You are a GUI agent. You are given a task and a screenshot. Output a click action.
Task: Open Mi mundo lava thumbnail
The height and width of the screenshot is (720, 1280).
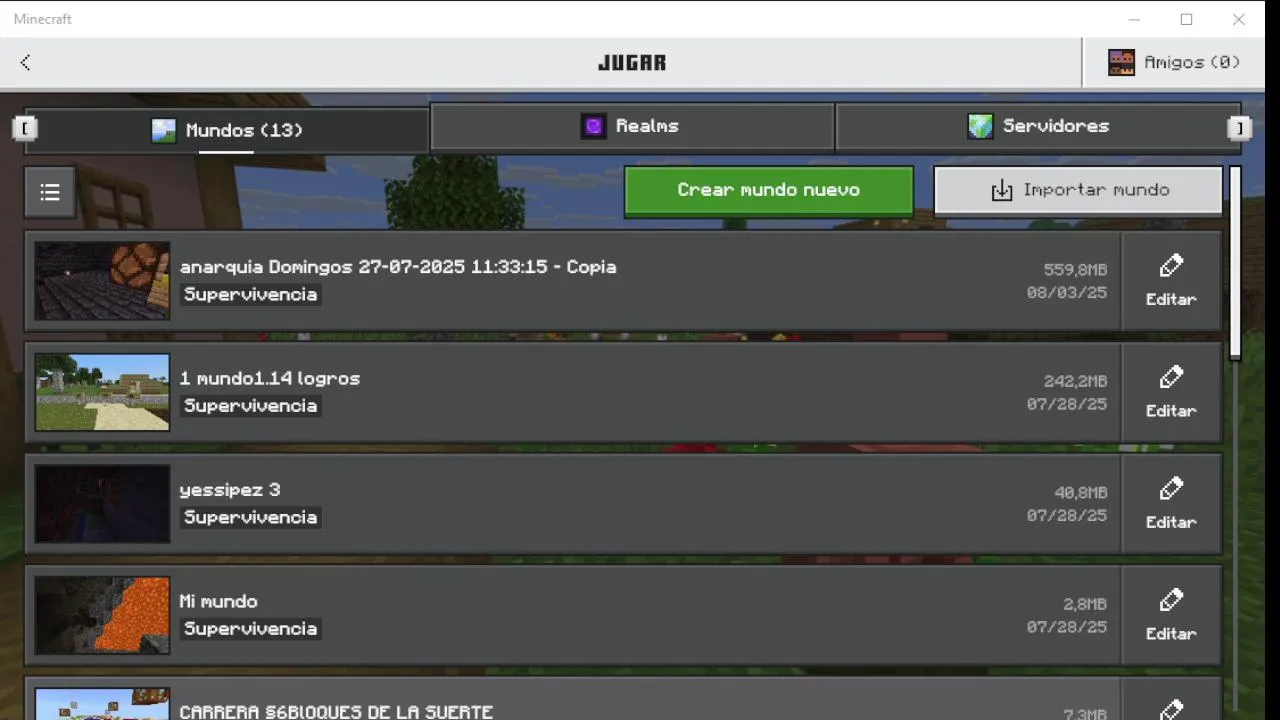pos(102,615)
